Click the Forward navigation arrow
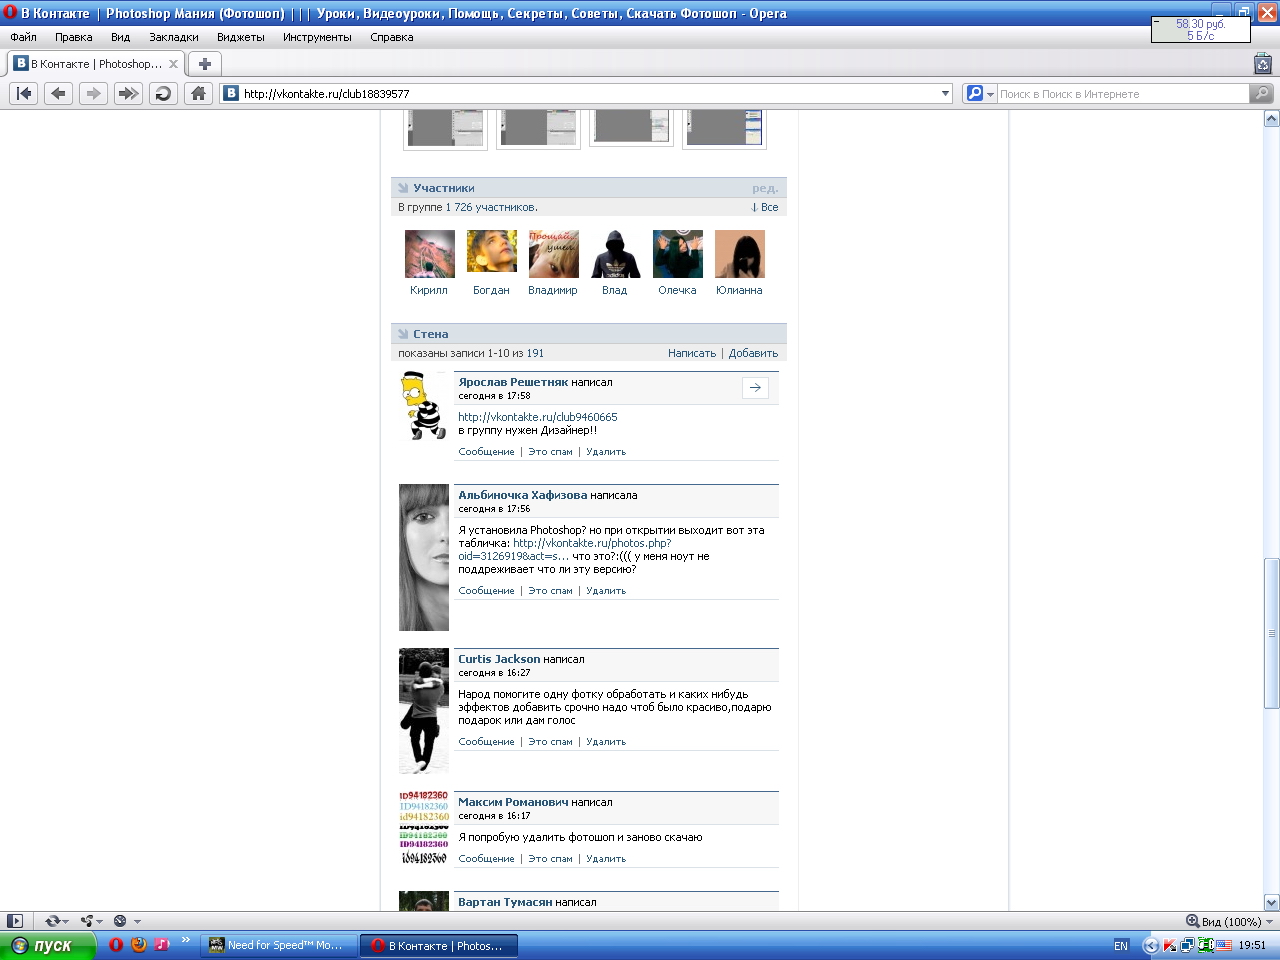 tap(93, 93)
